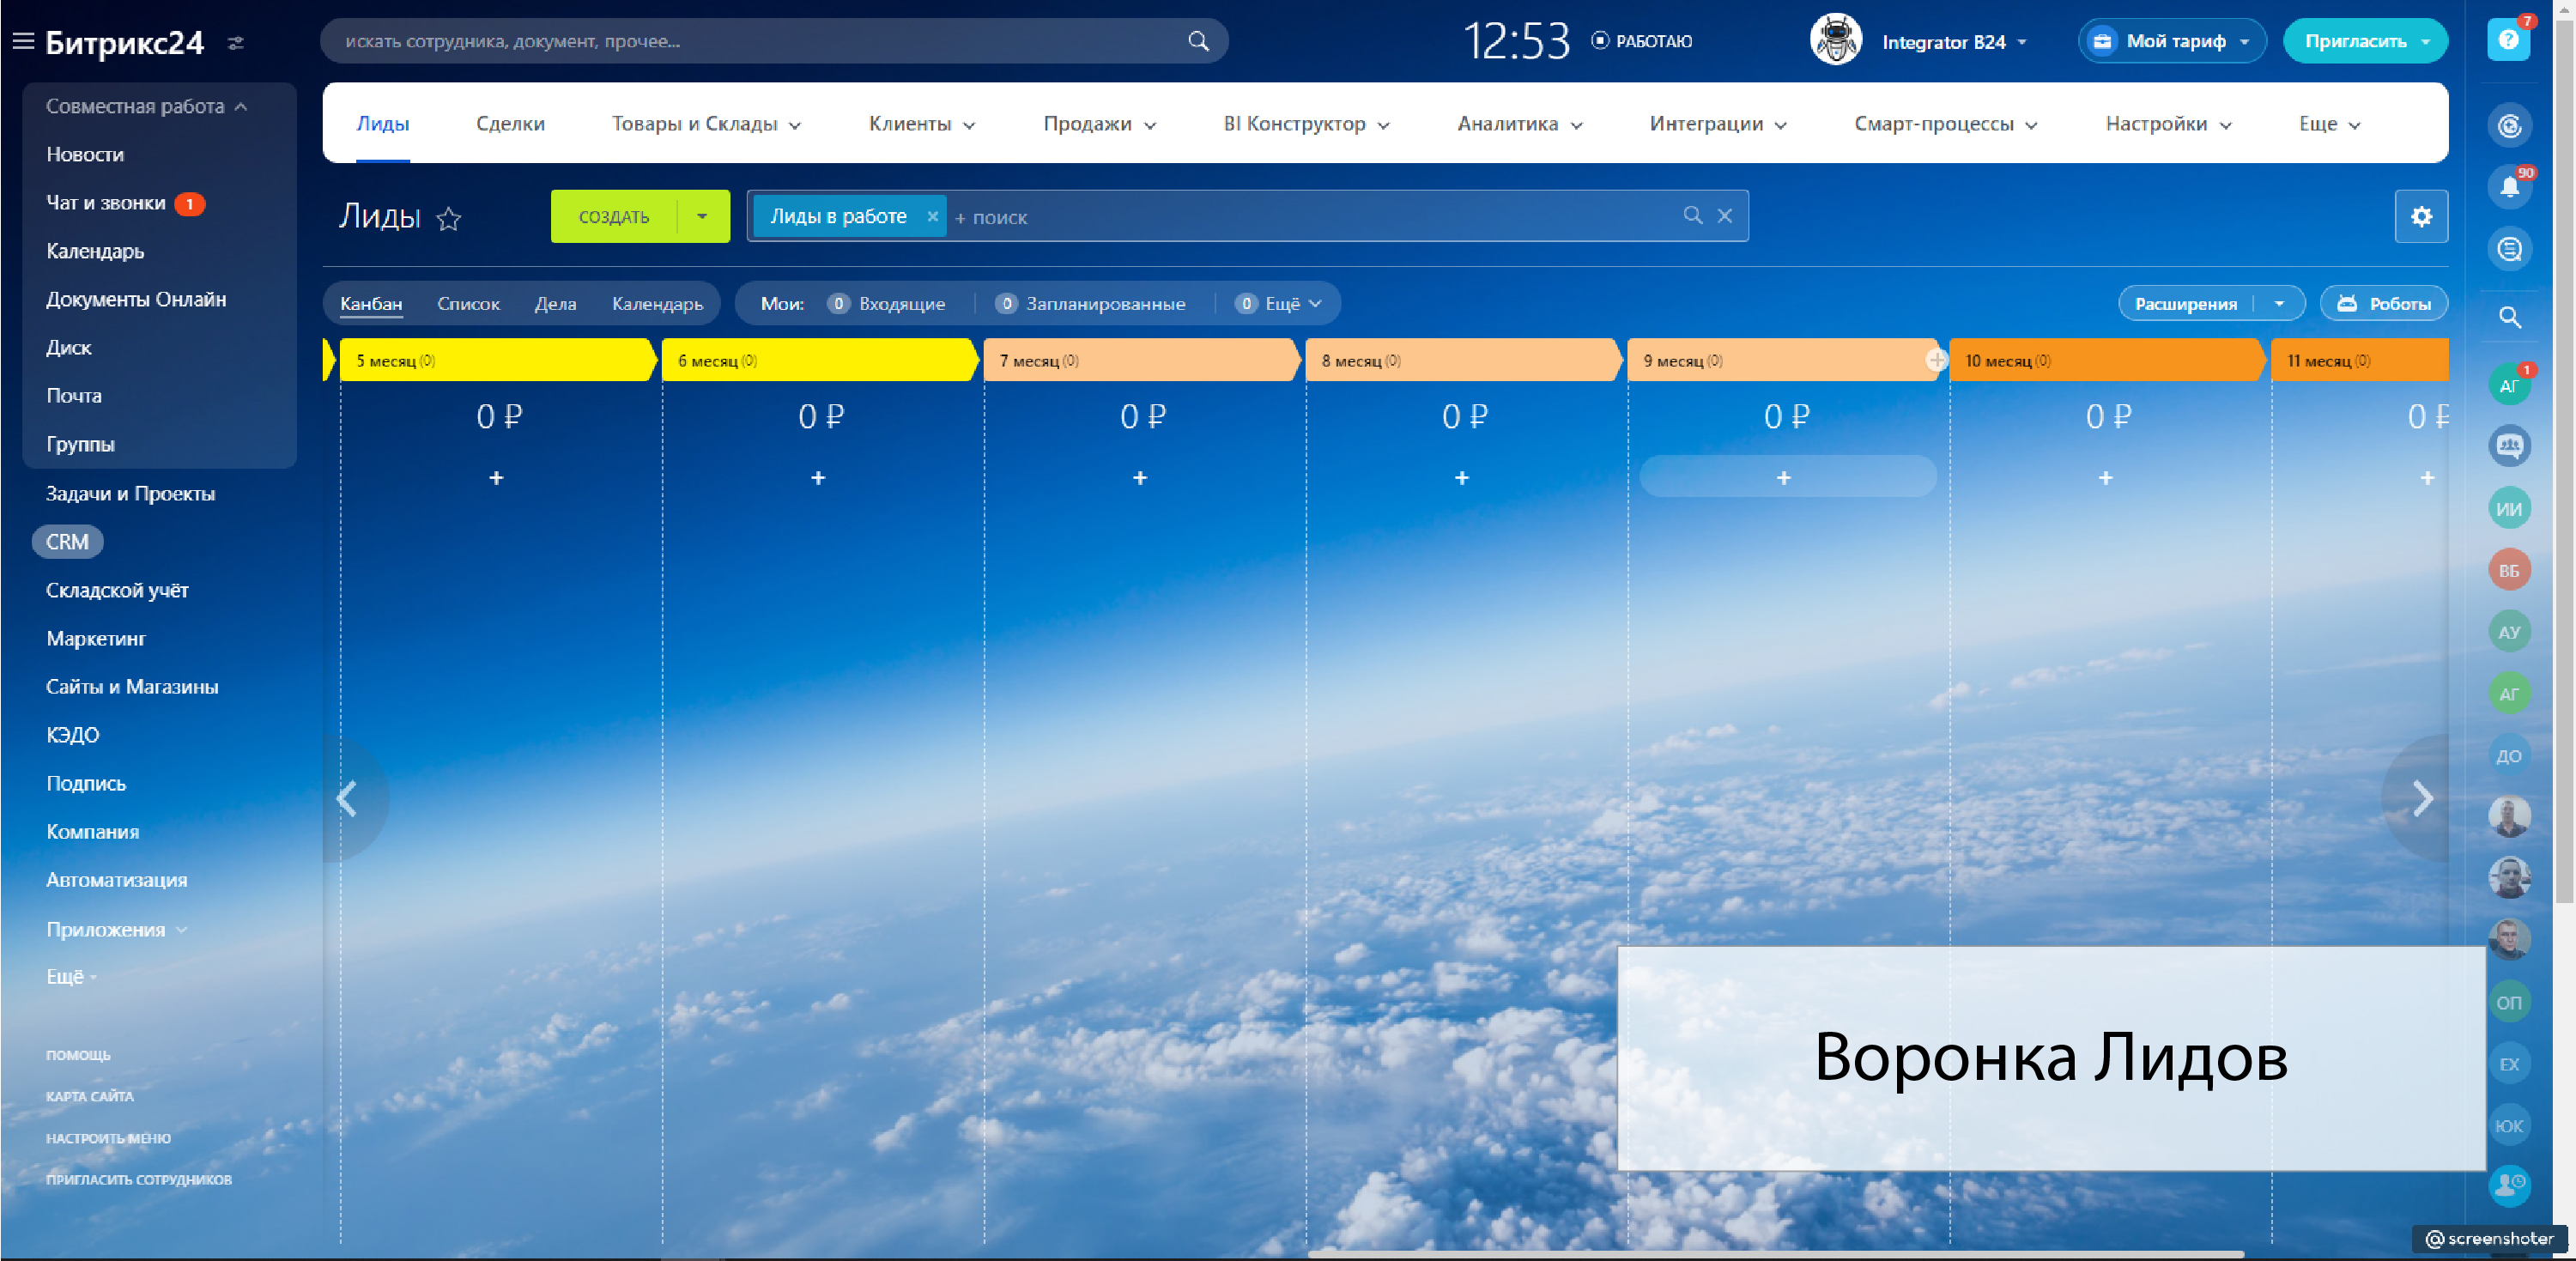Switch to the Список view

point(468,304)
